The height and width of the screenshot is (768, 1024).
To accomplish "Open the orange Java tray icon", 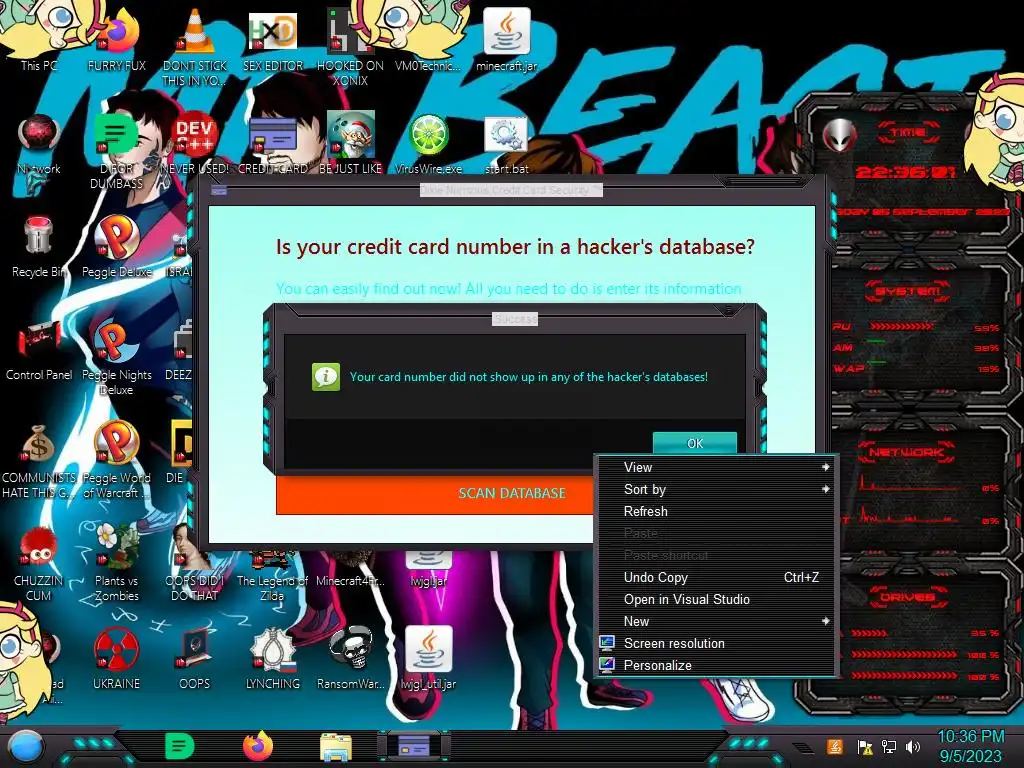I will (x=835, y=746).
